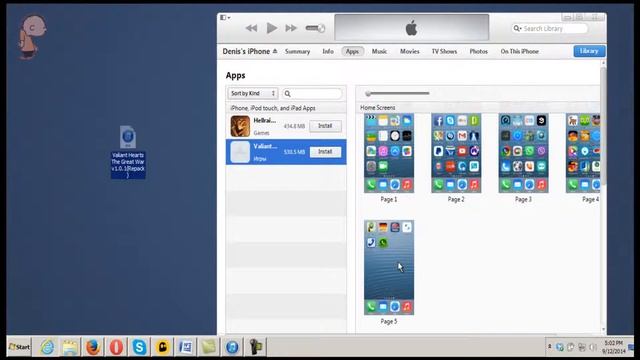Install the Valiant app
Image resolution: width=640 pixels, height=360 pixels.
coord(325,152)
